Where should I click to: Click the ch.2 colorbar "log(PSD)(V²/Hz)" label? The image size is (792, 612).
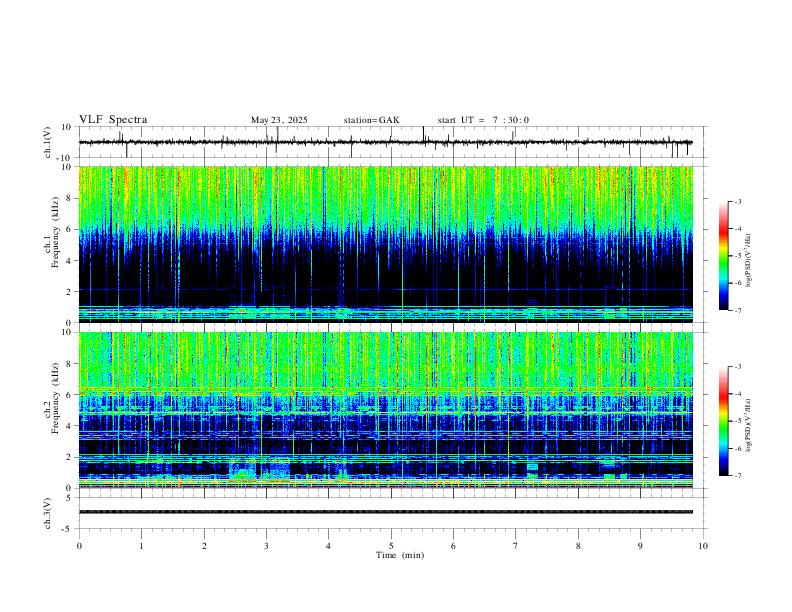coord(749,426)
